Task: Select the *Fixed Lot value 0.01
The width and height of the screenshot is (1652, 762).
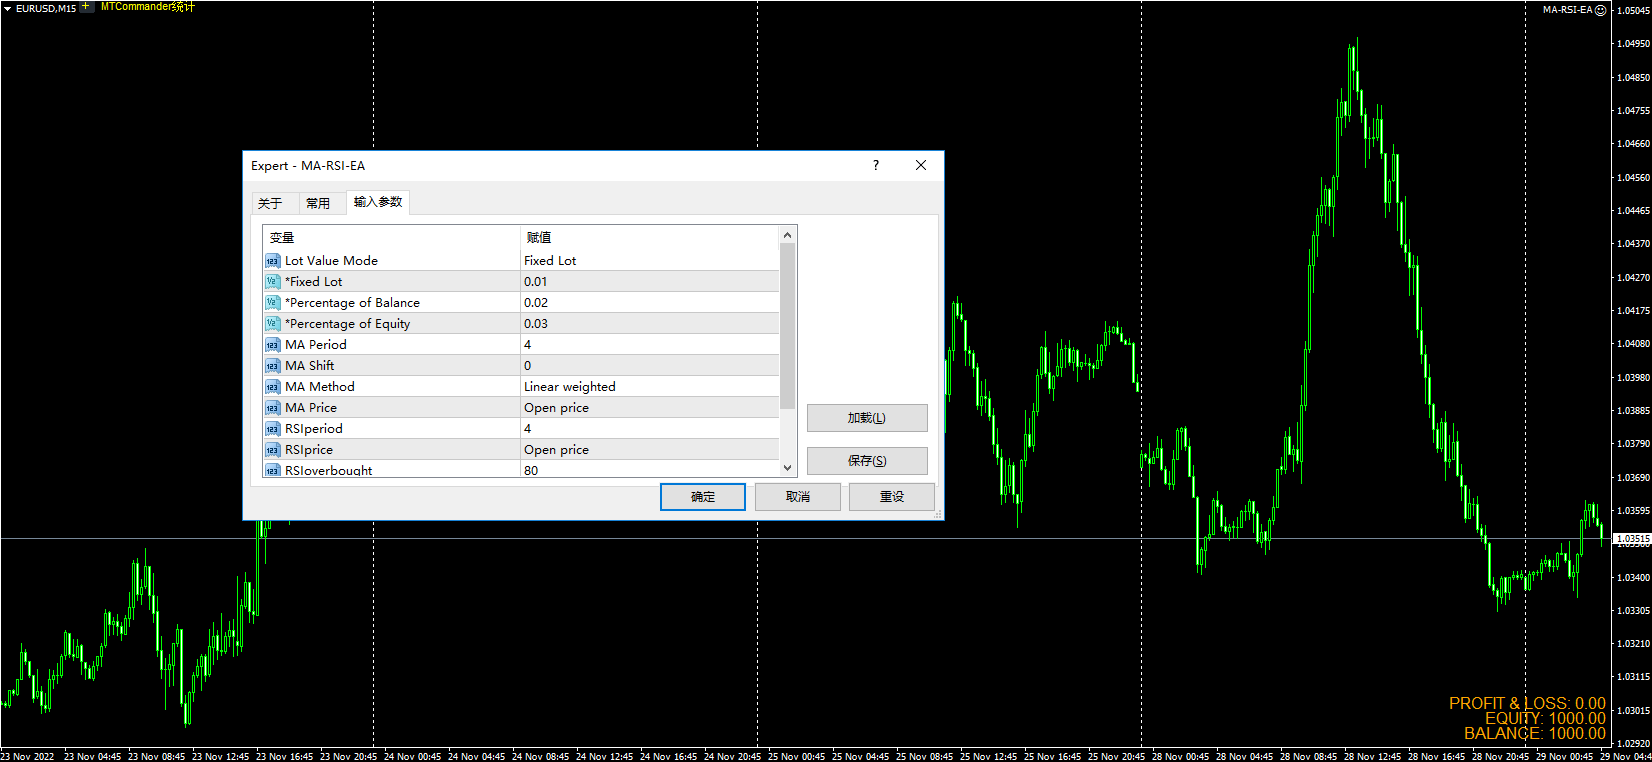Action: click(x=650, y=282)
